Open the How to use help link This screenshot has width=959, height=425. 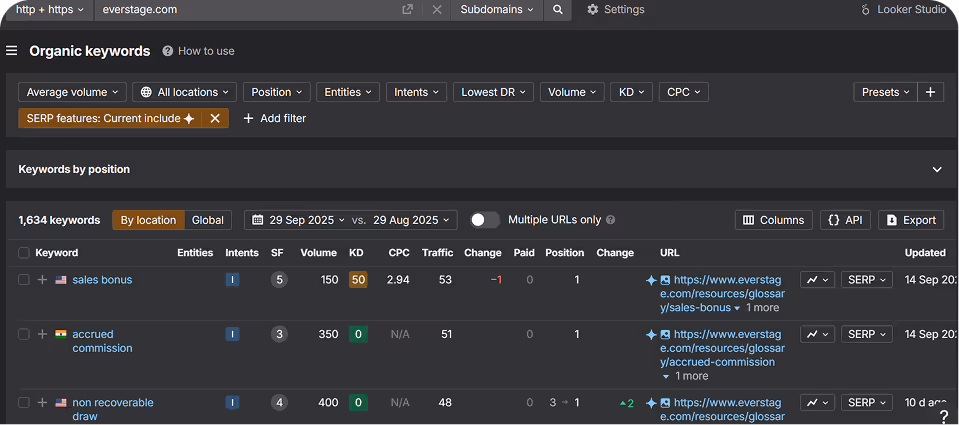tap(198, 51)
